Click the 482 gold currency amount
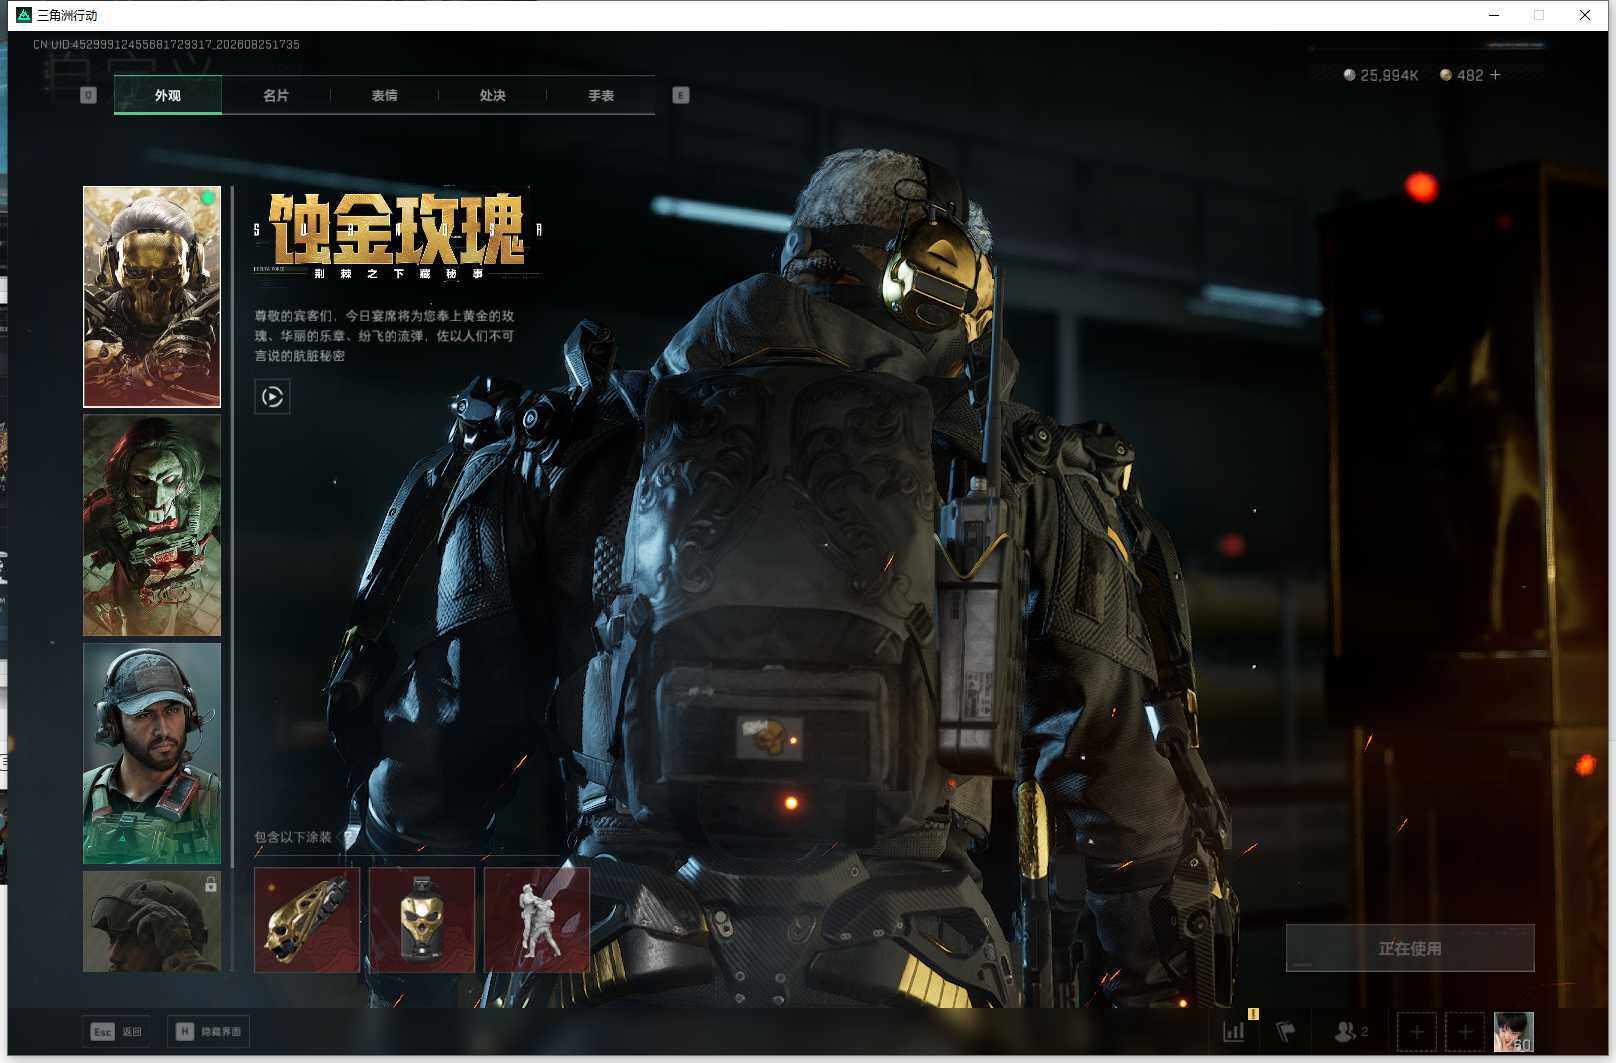Screen dimensions: 1616x1063 pyautogui.click(x=1470, y=75)
